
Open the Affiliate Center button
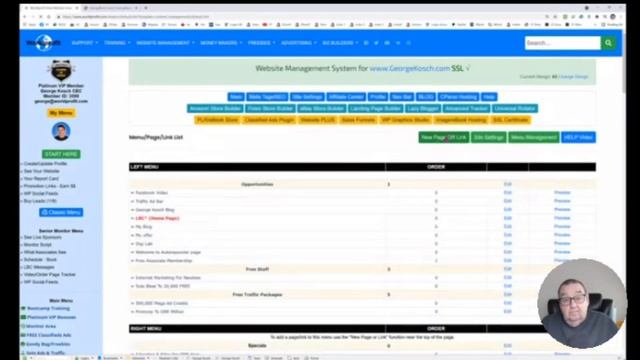tap(346, 97)
